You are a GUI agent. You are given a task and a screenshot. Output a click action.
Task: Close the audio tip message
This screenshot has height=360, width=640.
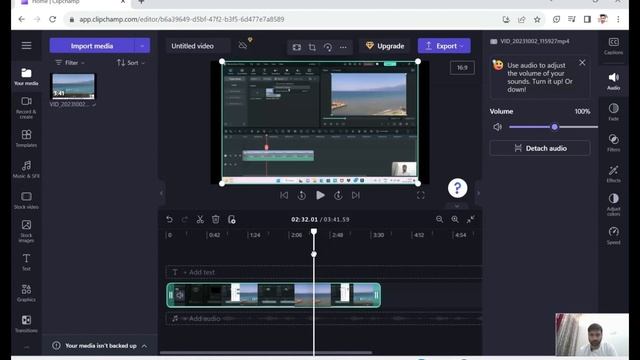[x=582, y=63]
